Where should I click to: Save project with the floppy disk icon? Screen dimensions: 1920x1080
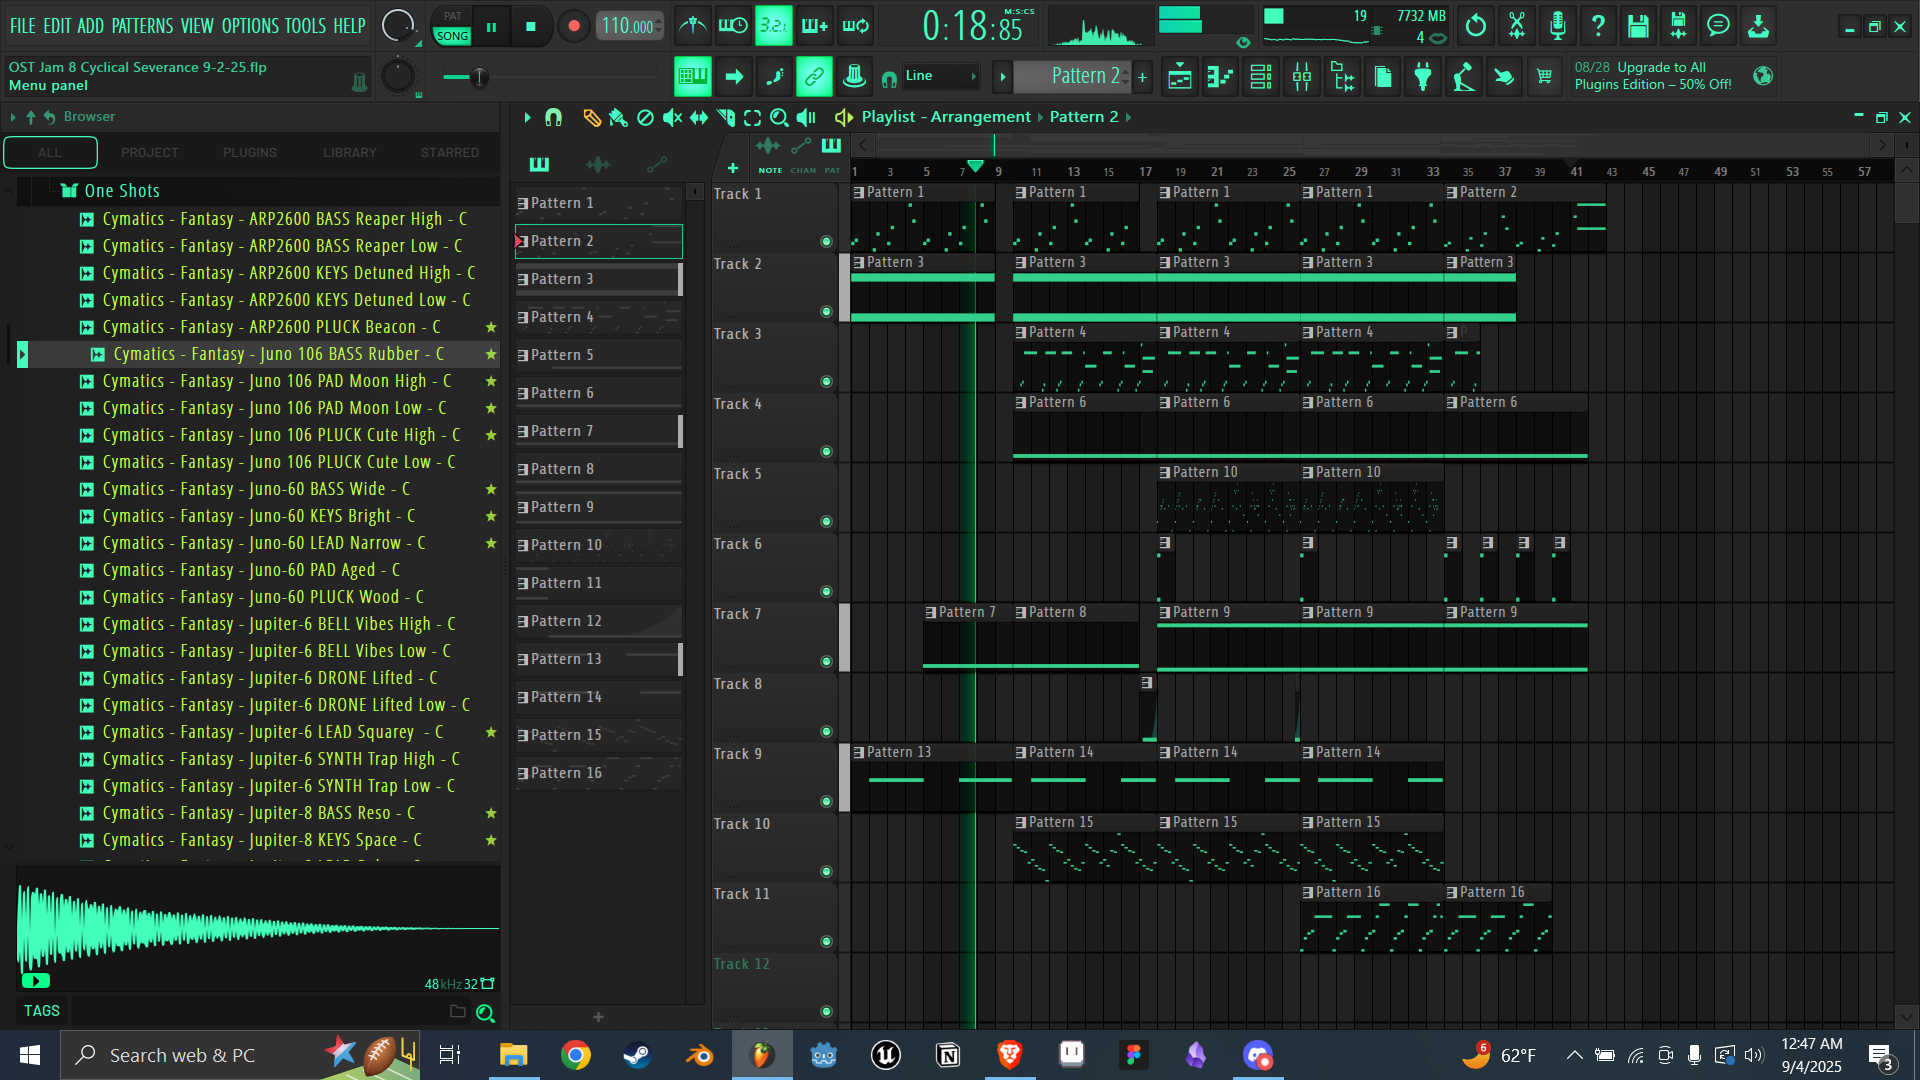coord(1637,27)
